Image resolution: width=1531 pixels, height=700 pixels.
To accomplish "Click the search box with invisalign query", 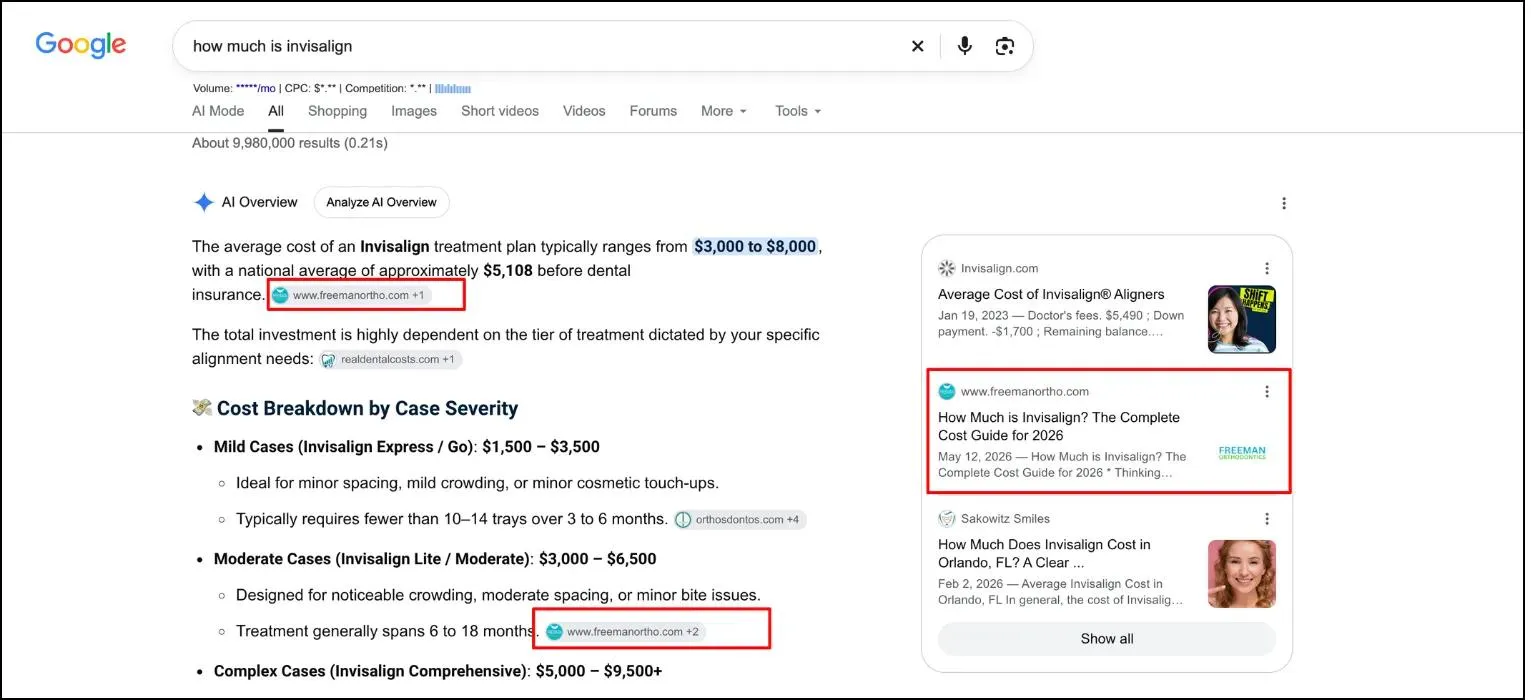I will click(602, 46).
